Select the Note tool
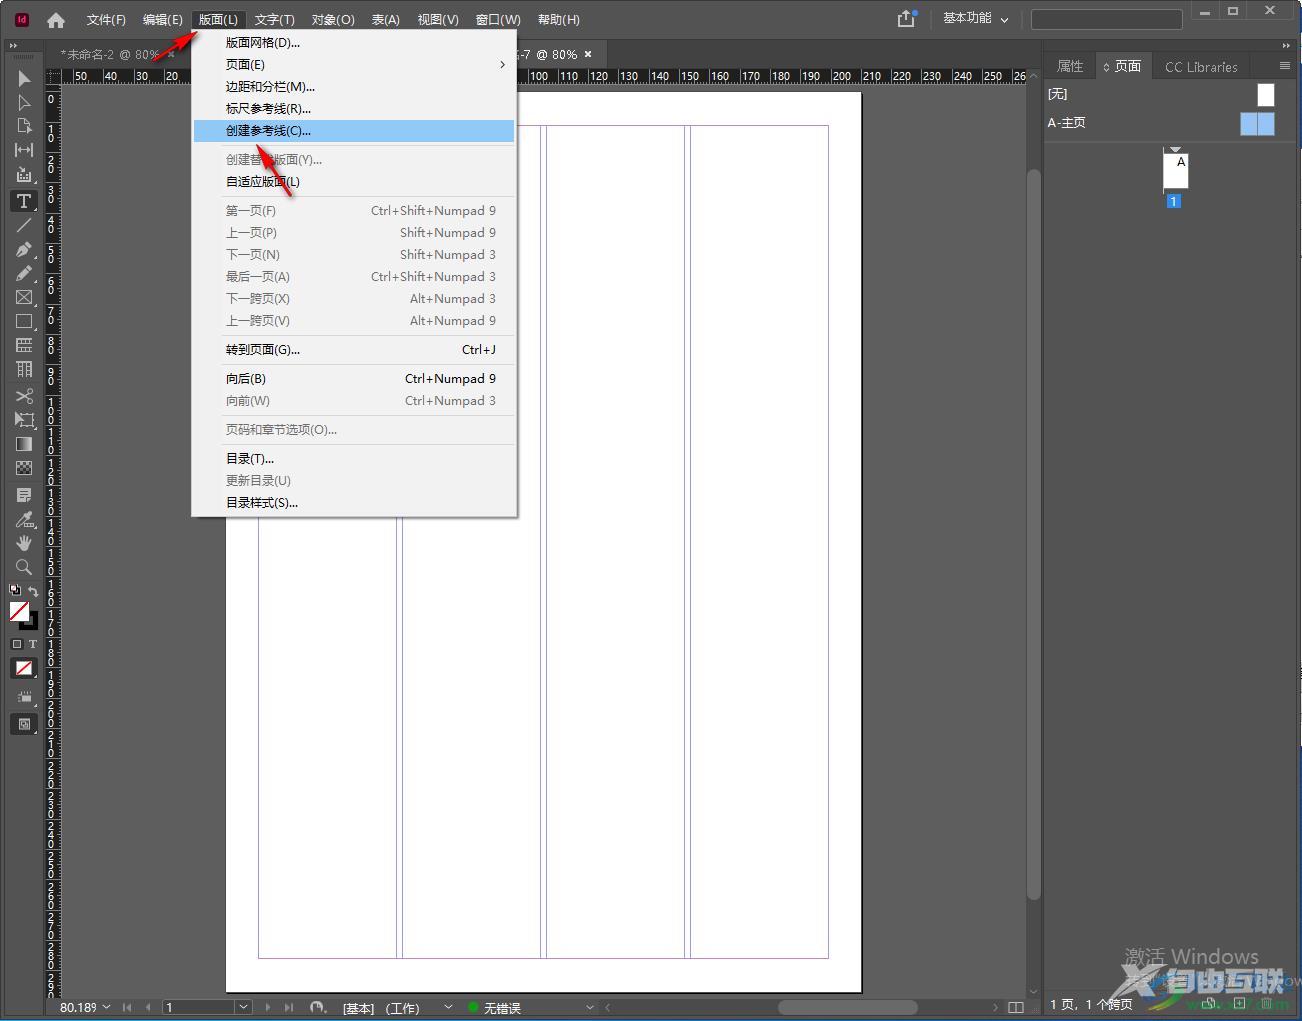 tap(24, 495)
